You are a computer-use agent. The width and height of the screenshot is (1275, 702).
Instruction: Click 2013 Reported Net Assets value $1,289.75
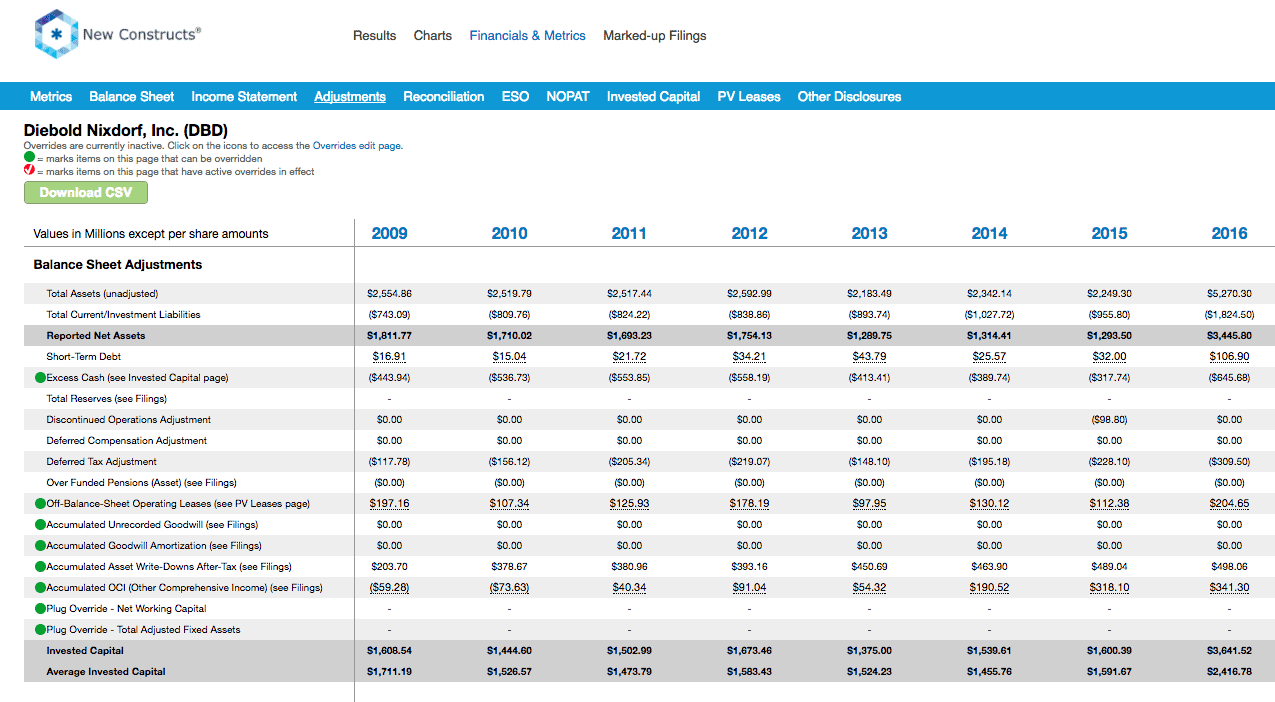click(x=870, y=336)
